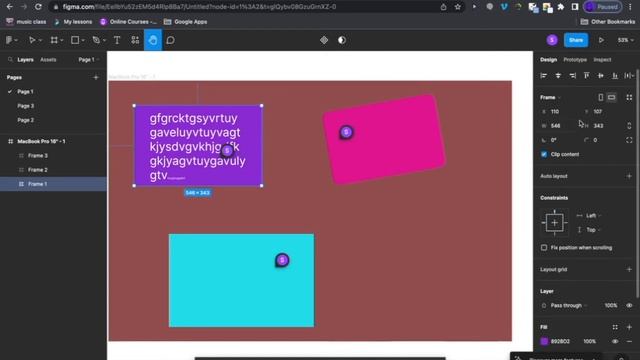Image resolution: width=640 pixels, height=360 pixels.
Task: Select the Text tool
Action: (117, 40)
